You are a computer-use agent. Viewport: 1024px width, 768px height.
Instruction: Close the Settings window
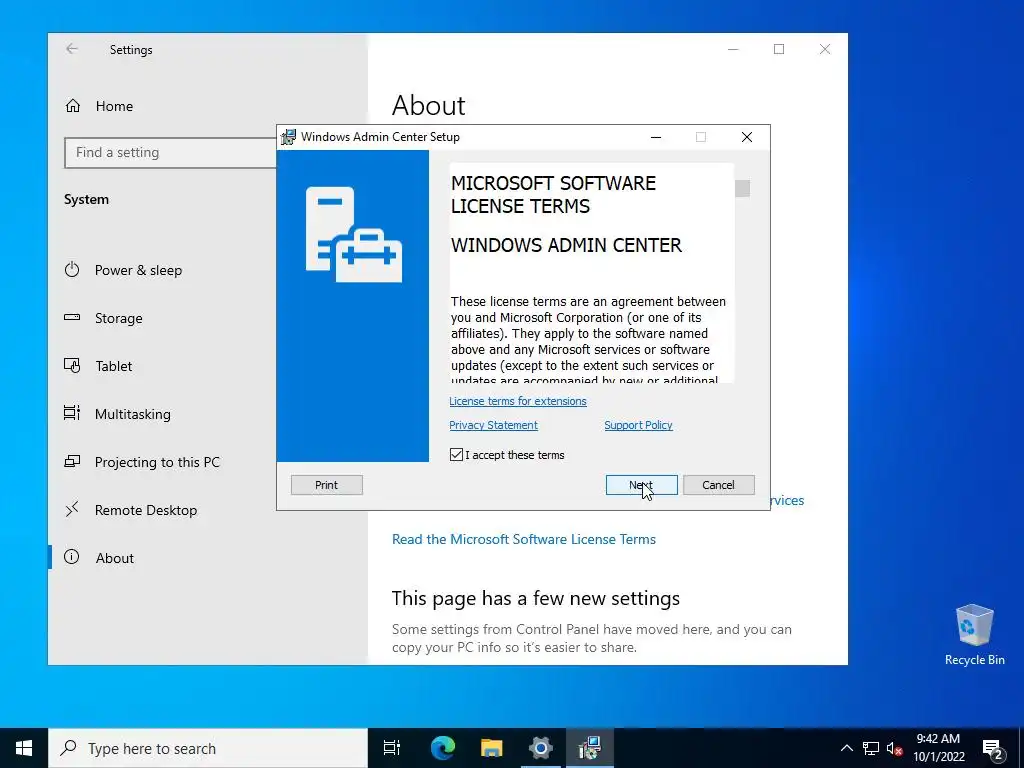(825, 49)
